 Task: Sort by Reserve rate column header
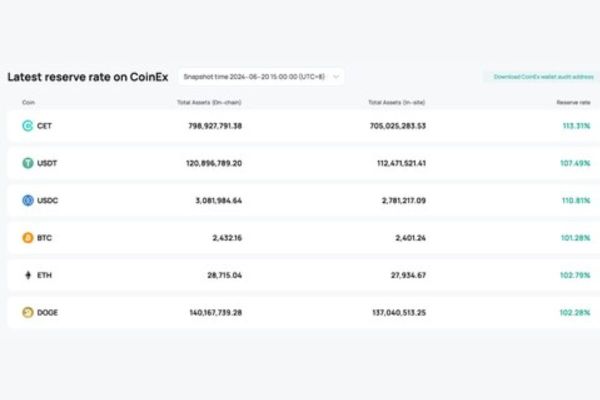coord(573,102)
